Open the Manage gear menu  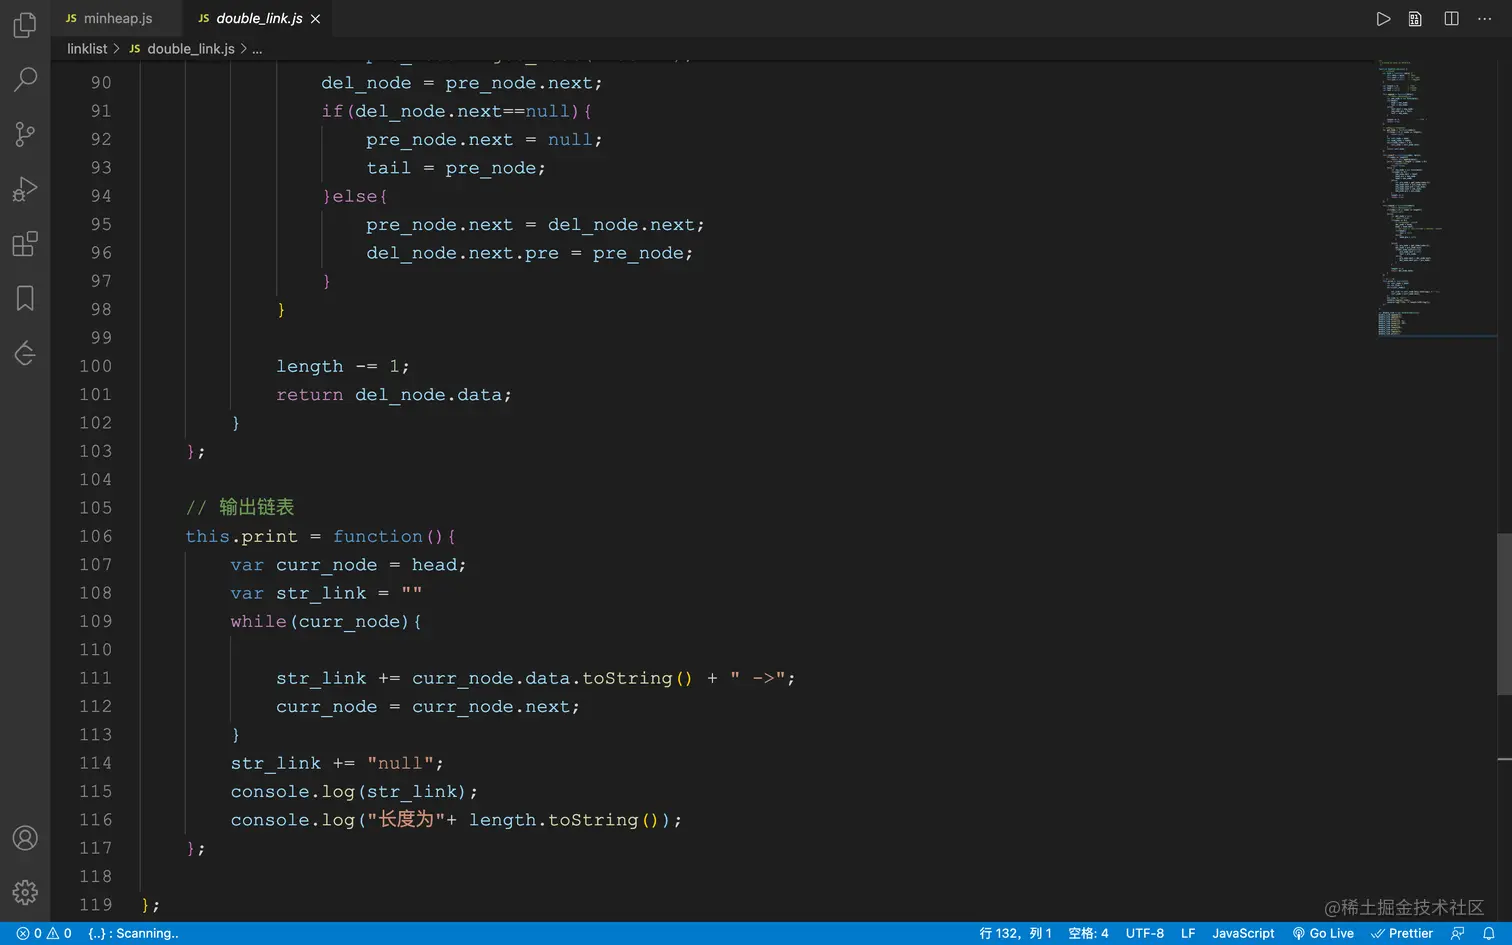25,892
